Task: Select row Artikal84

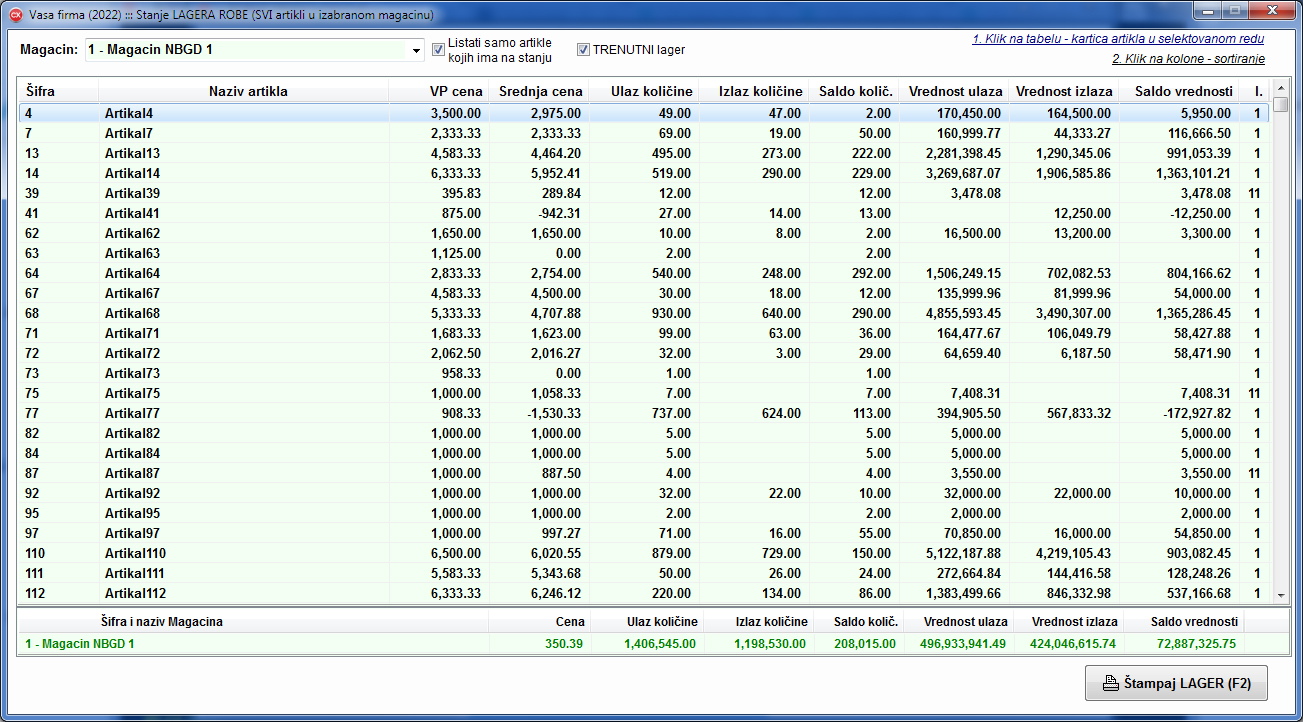Action: (x=644, y=453)
